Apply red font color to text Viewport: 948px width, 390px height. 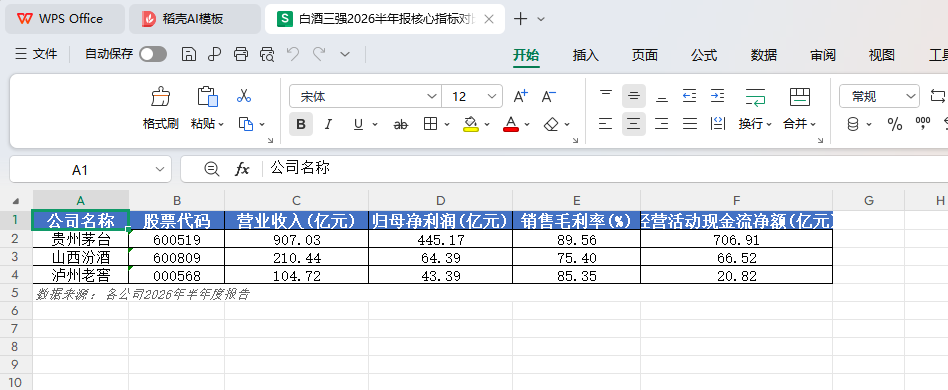(511, 124)
